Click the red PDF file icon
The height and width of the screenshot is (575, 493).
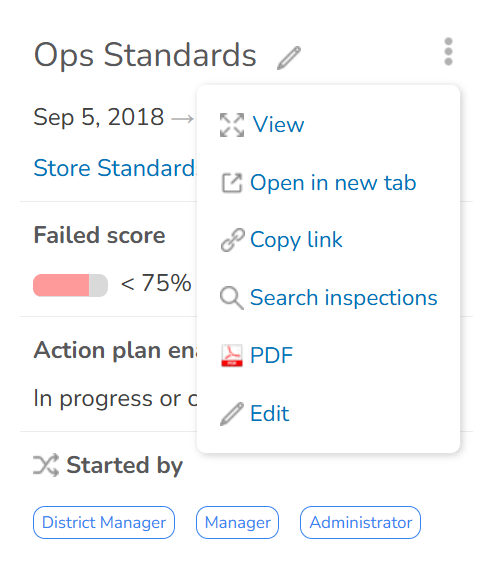point(232,355)
